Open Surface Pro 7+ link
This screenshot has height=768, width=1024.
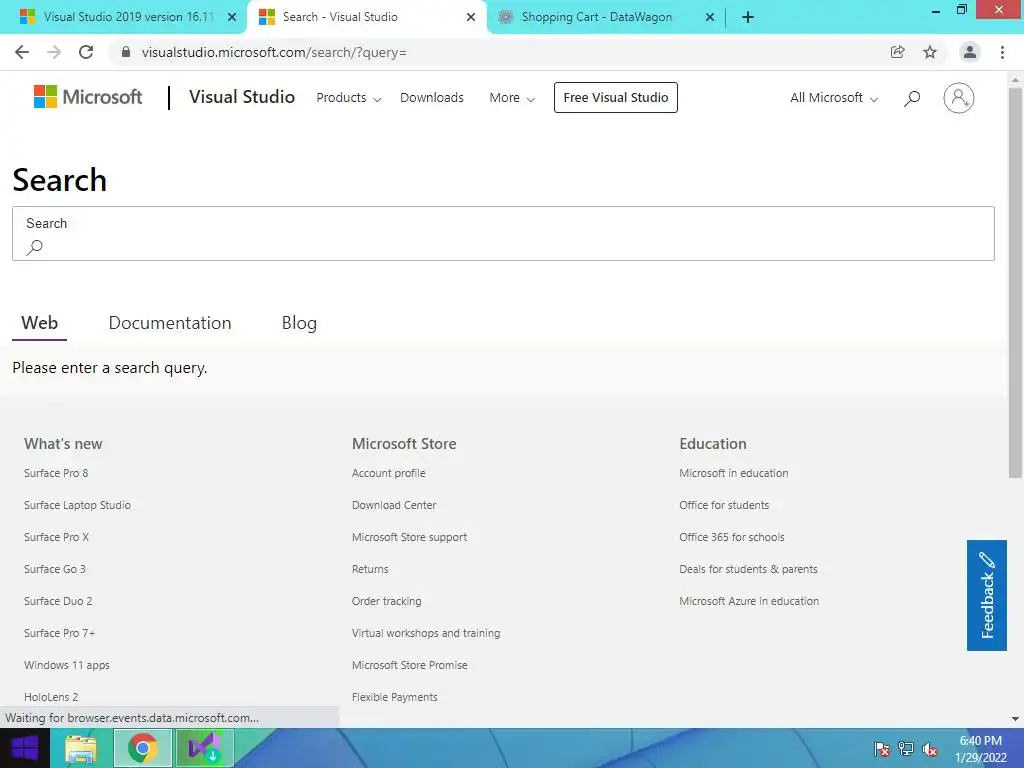click(60, 633)
